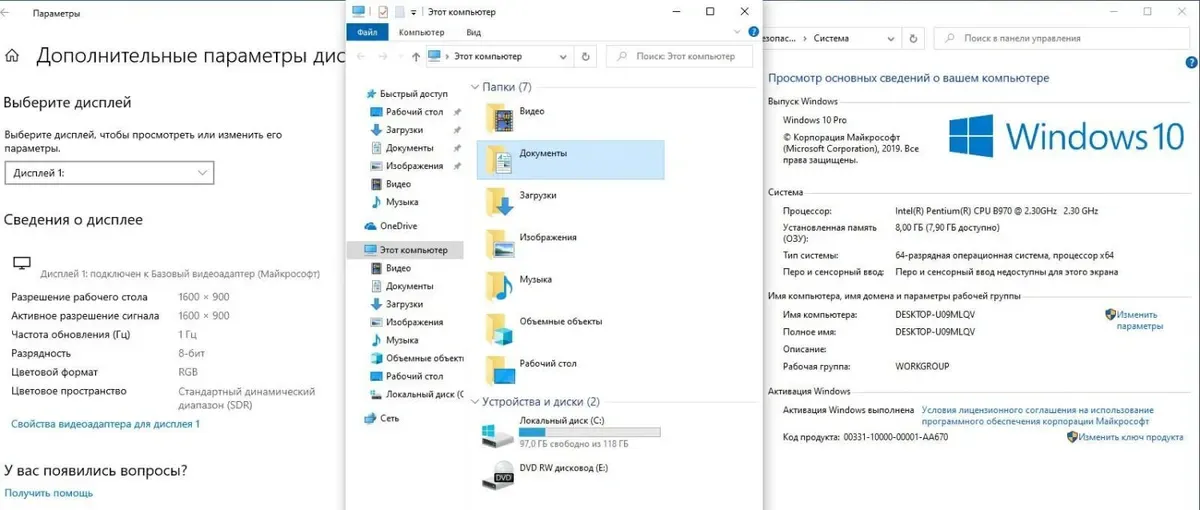Open the 'Файл' menu tab
Viewport: 1200px width, 510px height.
pyautogui.click(x=366, y=32)
